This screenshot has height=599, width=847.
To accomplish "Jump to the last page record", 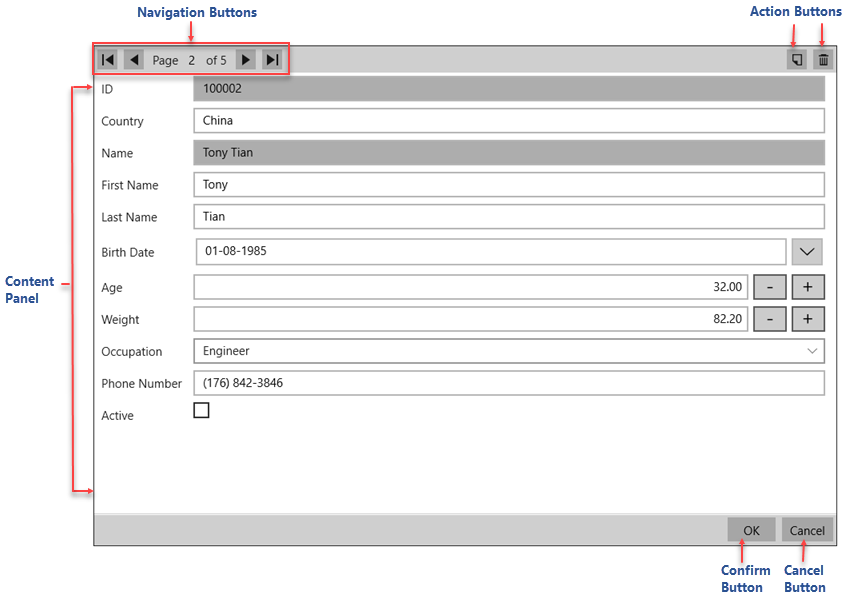I will [272, 60].
